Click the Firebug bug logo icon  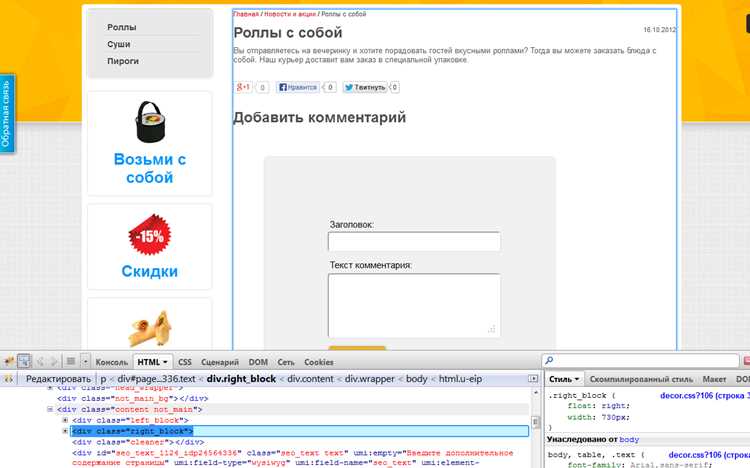(x=9, y=362)
